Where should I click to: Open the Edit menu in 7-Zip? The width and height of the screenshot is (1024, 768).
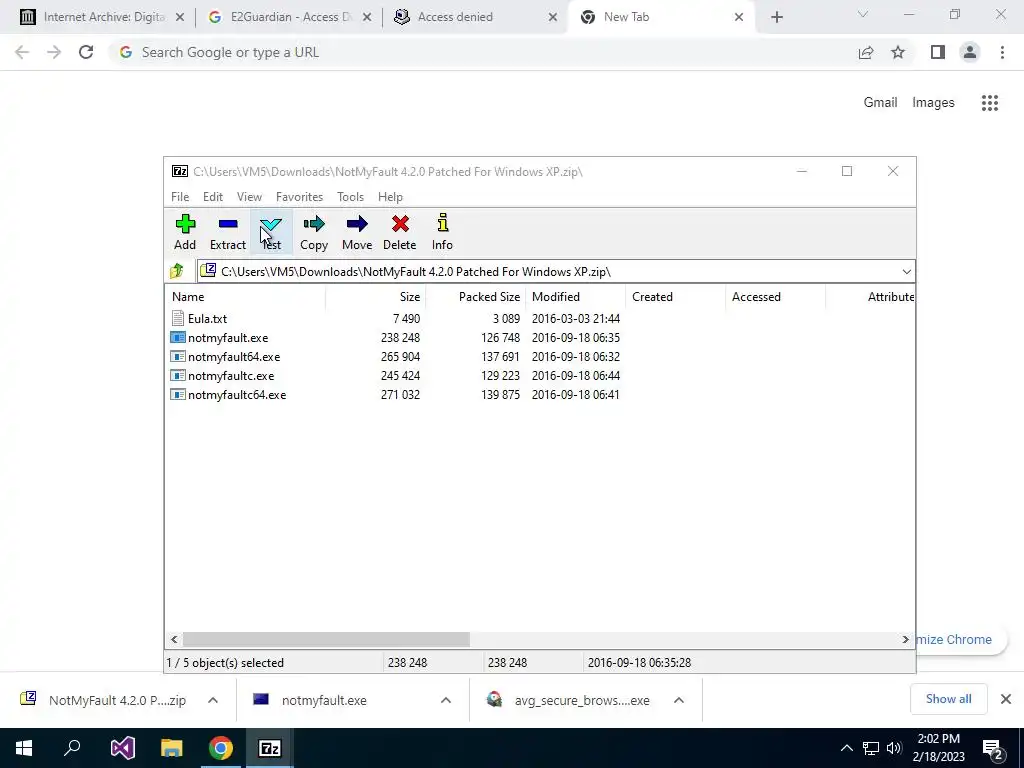coord(213,197)
